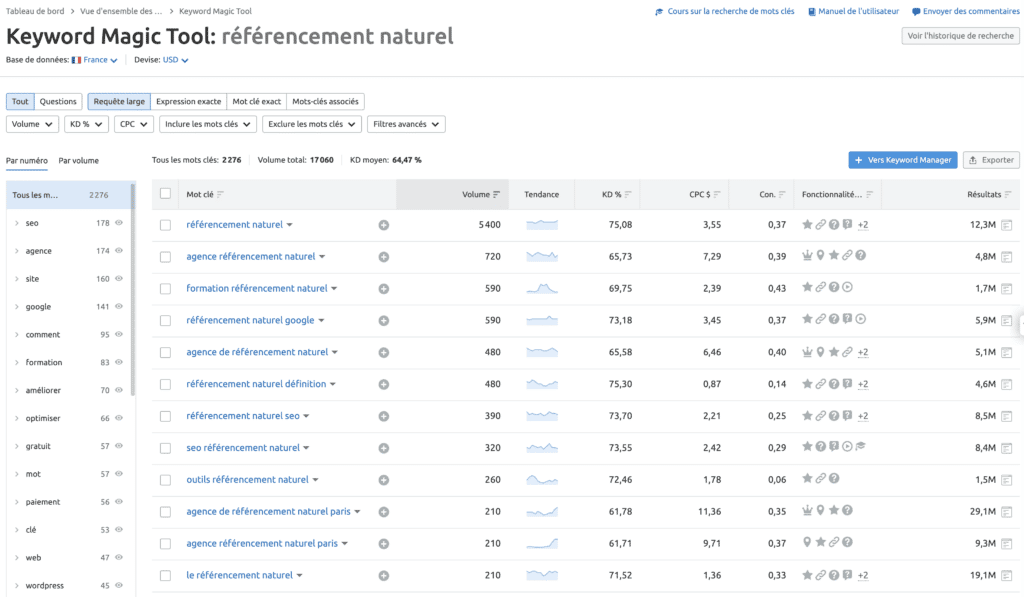Viewport: 1024px width, 597px height.
Task: Add 'outils référencement naturel' via plus icon
Action: point(384,480)
